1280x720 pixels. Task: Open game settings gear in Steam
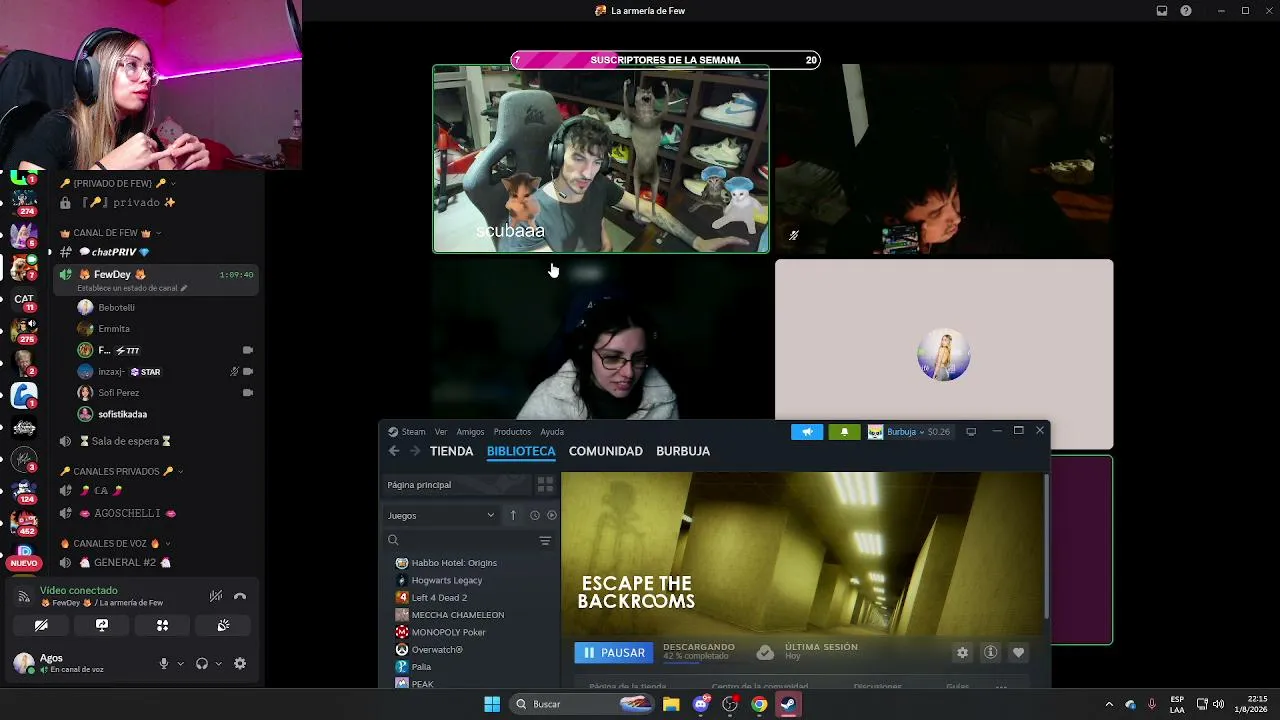click(962, 653)
